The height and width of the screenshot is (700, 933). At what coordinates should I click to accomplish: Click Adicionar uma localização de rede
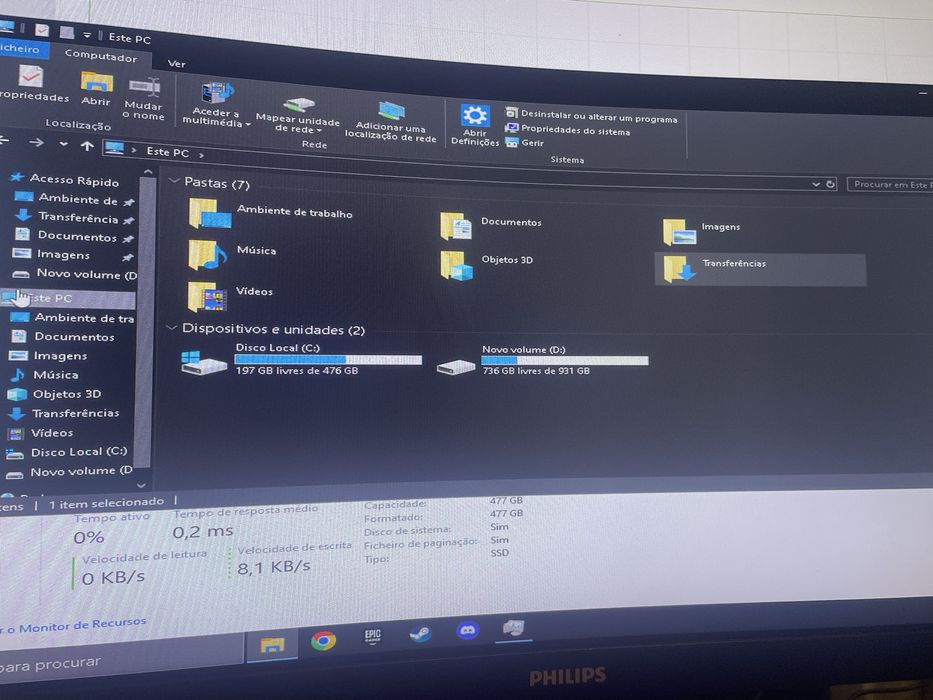390,123
